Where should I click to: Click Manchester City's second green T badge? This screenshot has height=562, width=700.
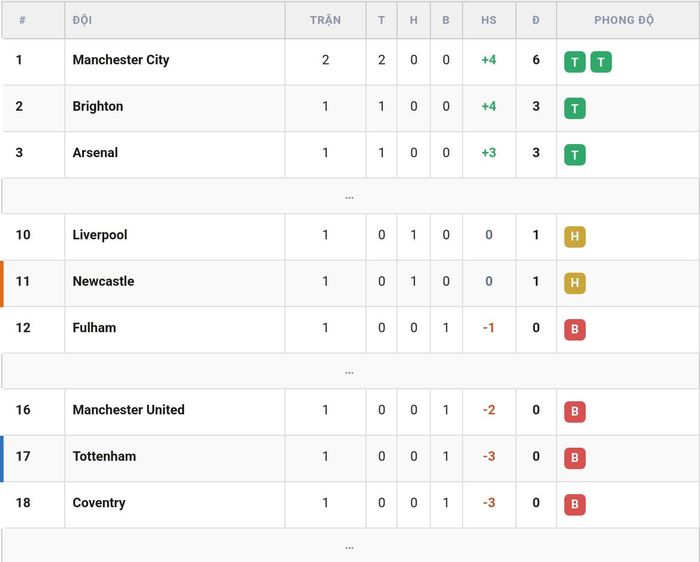(601, 62)
